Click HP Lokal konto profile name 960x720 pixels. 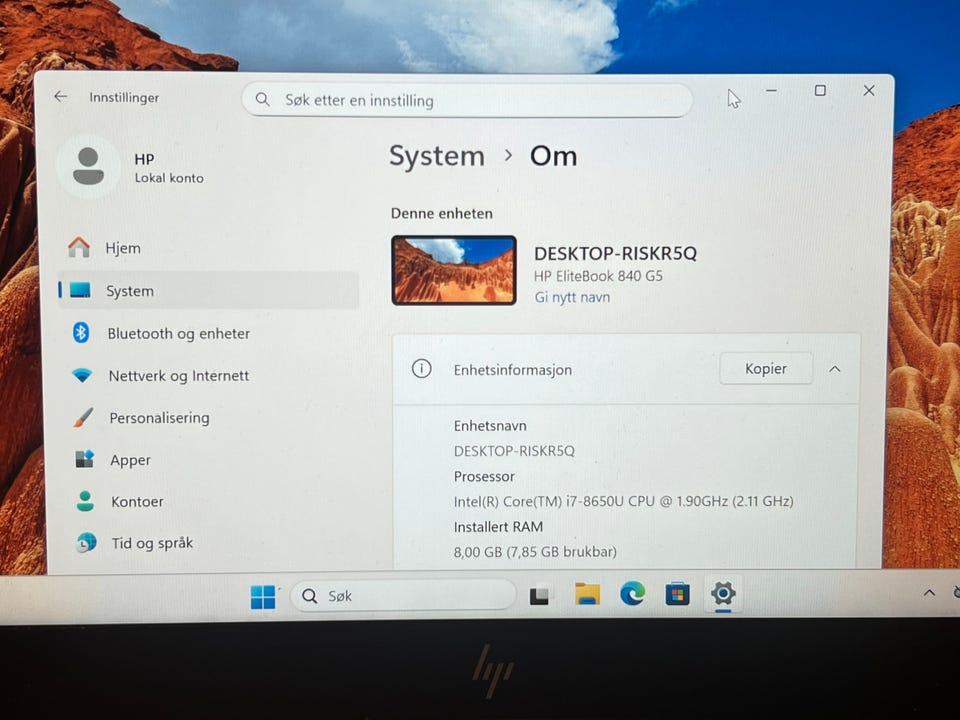tap(169, 168)
